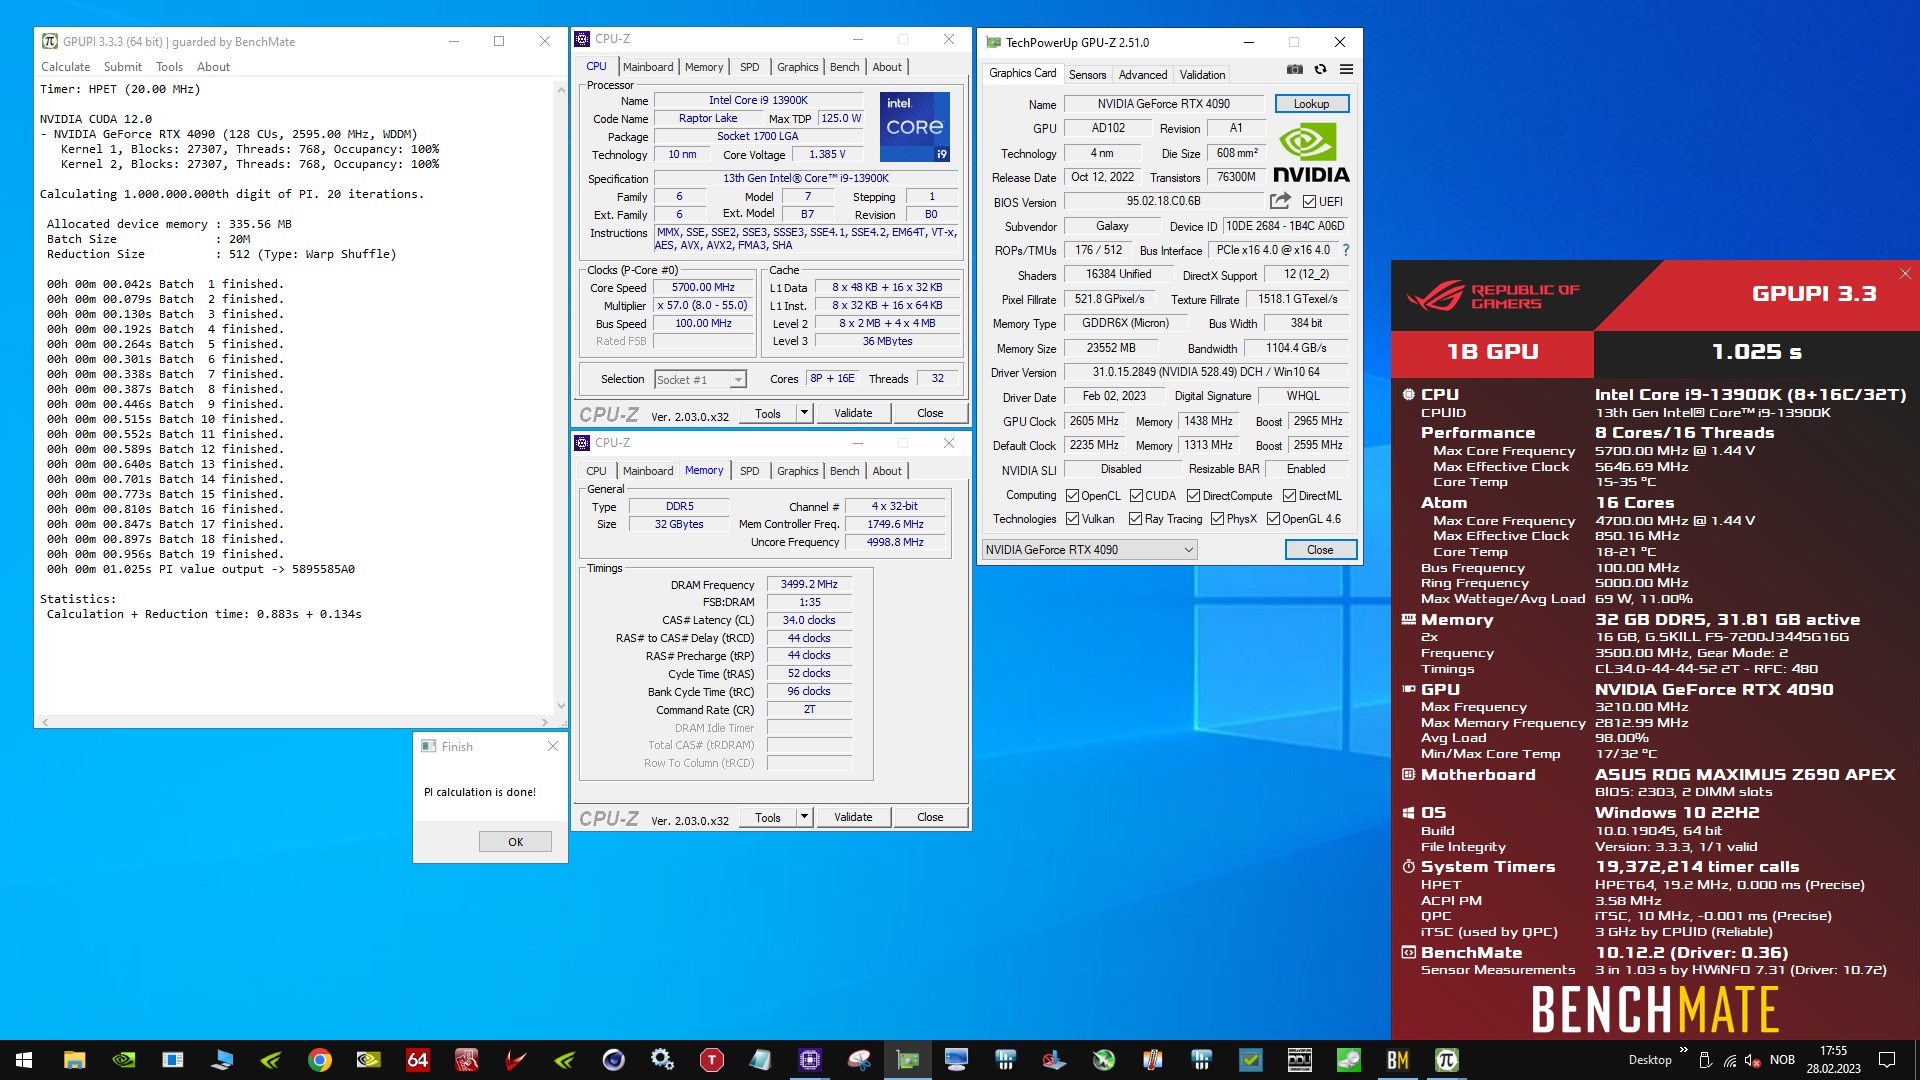Viewport: 1920px width, 1080px height.
Task: Take a GPU-Z screenshot with camera icon
Action: click(x=1294, y=69)
